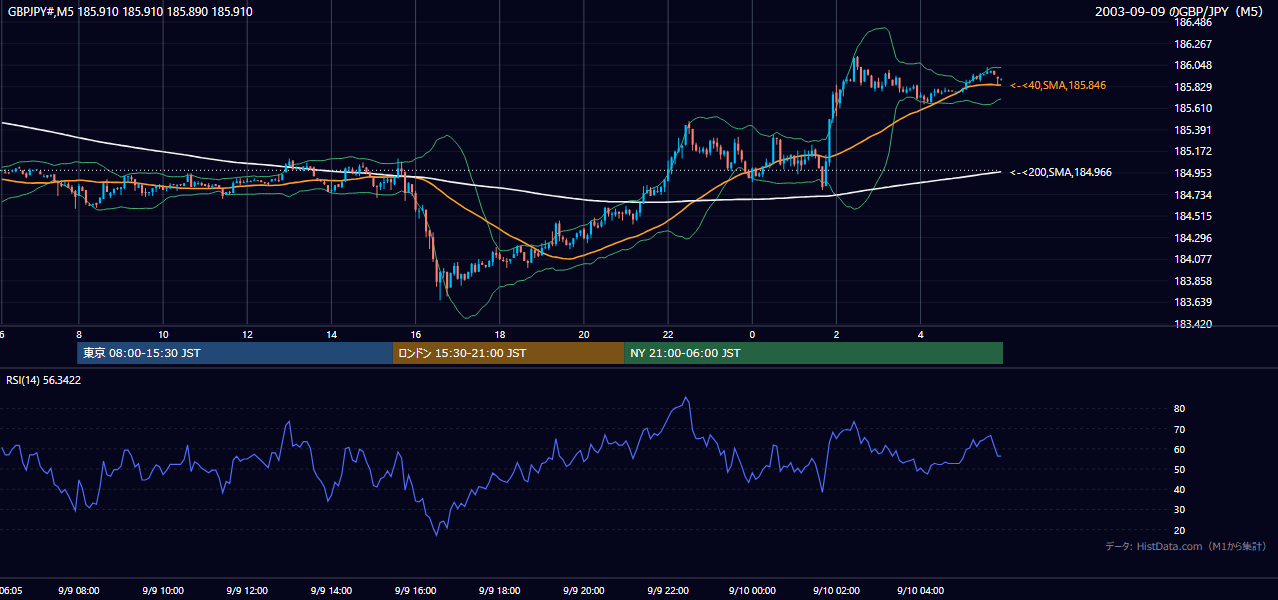Image resolution: width=1278 pixels, height=600 pixels.
Task: Click hour label 12 under price chart
Action: (247, 334)
